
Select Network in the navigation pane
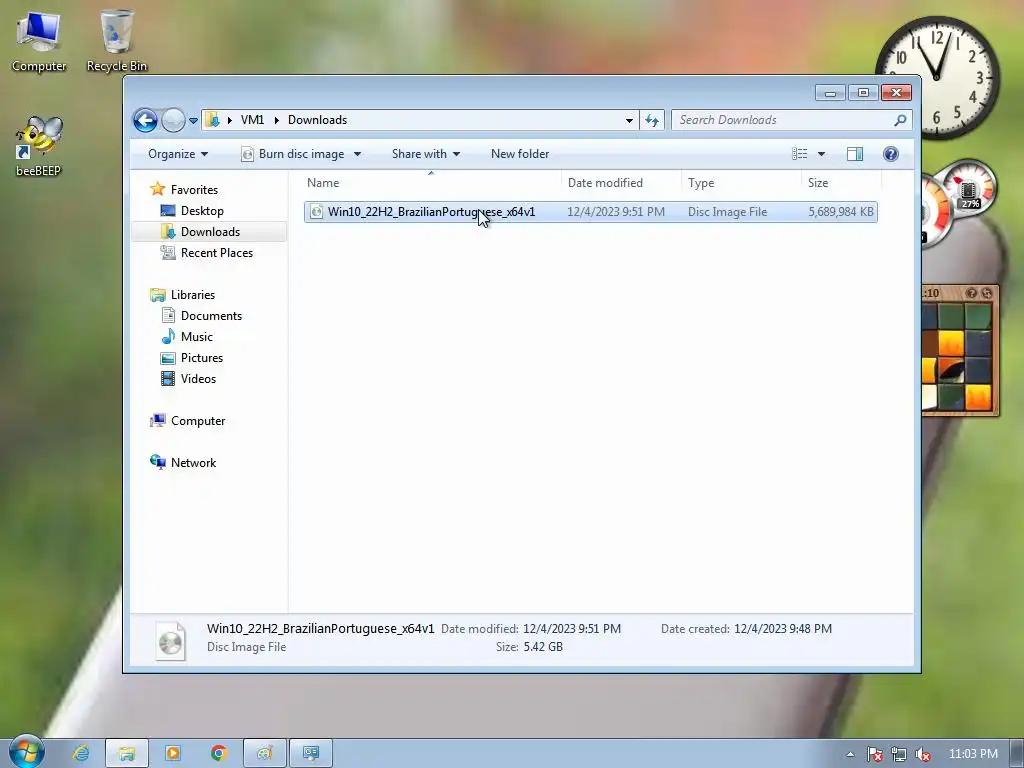coord(193,463)
